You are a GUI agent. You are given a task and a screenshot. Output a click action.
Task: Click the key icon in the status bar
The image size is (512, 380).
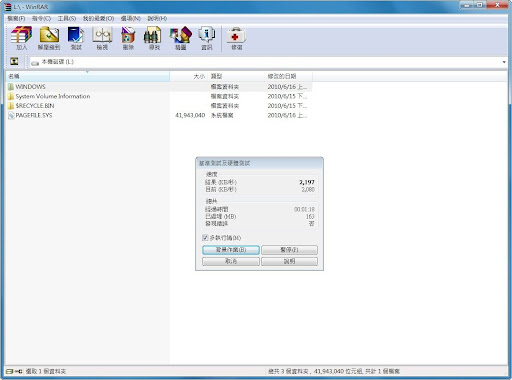tap(19, 371)
